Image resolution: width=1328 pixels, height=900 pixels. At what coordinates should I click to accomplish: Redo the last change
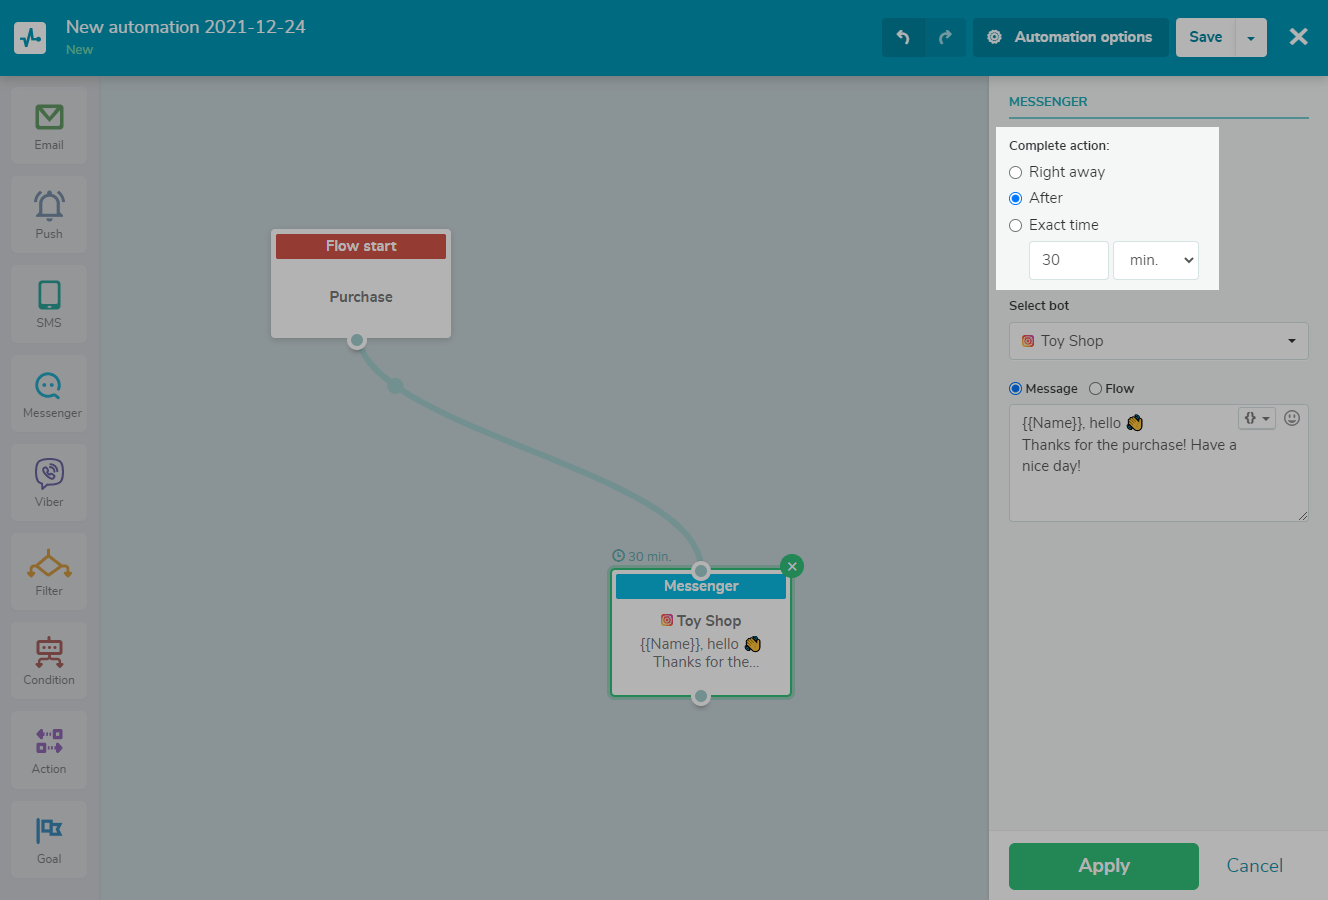945,37
